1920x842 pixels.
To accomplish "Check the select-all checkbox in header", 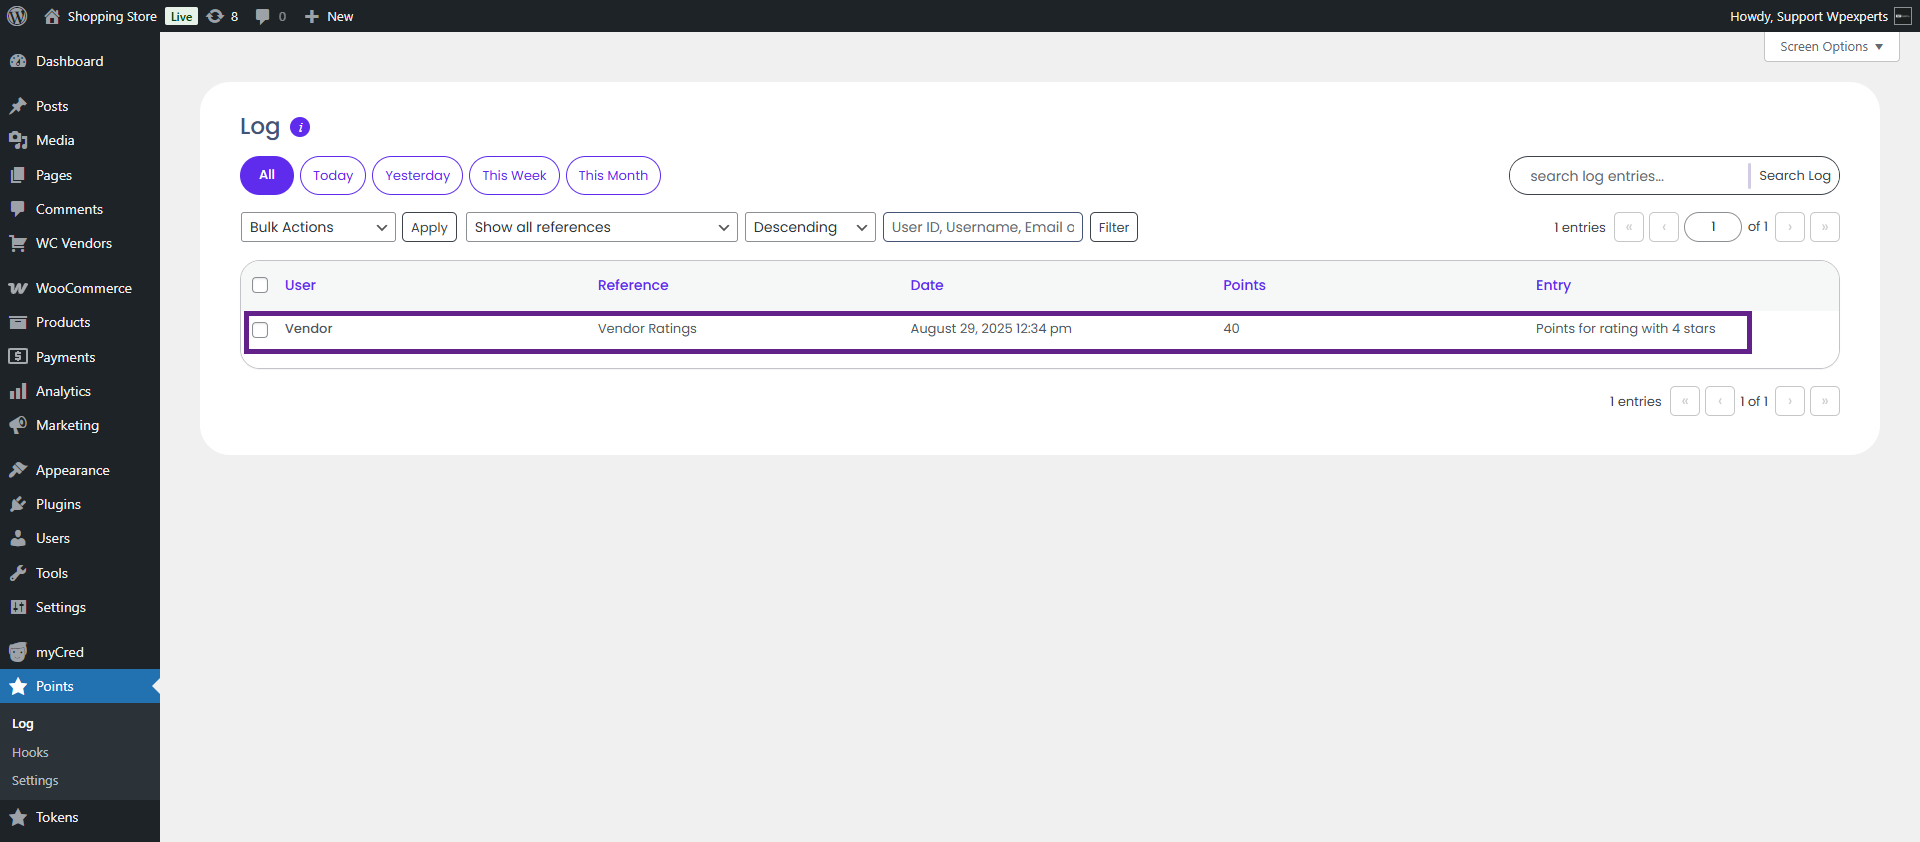I will coord(260,285).
